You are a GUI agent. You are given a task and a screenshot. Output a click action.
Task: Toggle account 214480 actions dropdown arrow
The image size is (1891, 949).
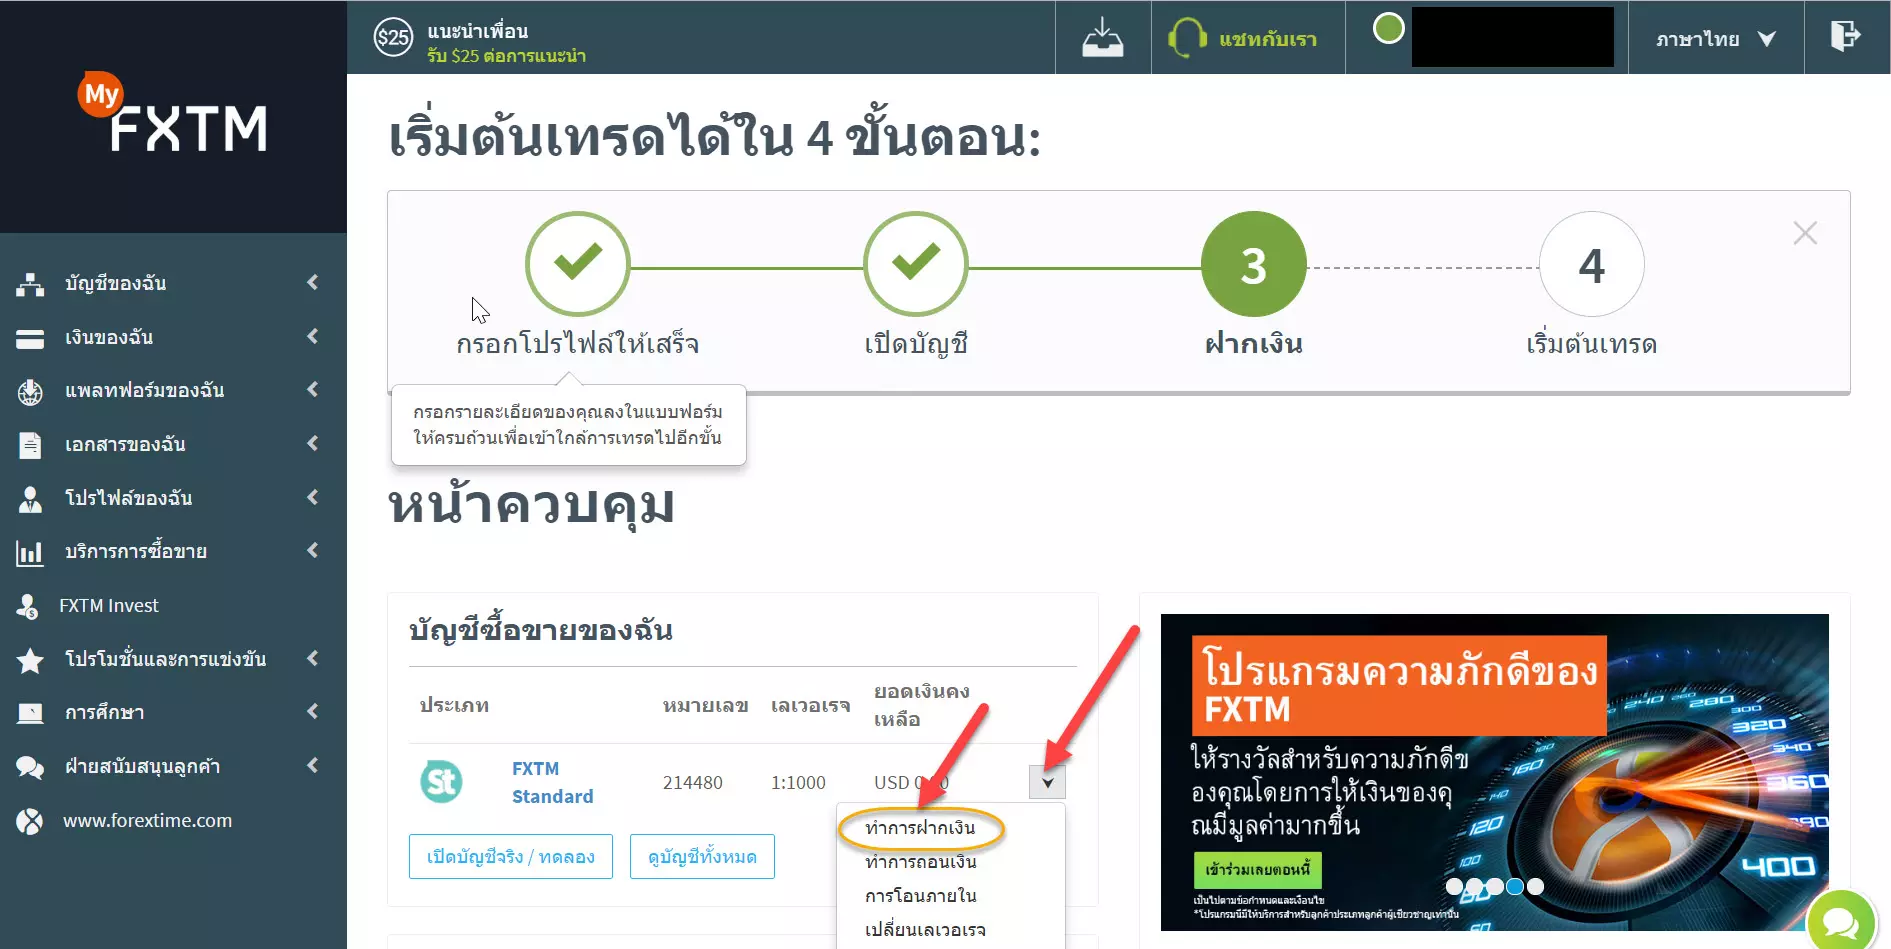(x=1047, y=782)
